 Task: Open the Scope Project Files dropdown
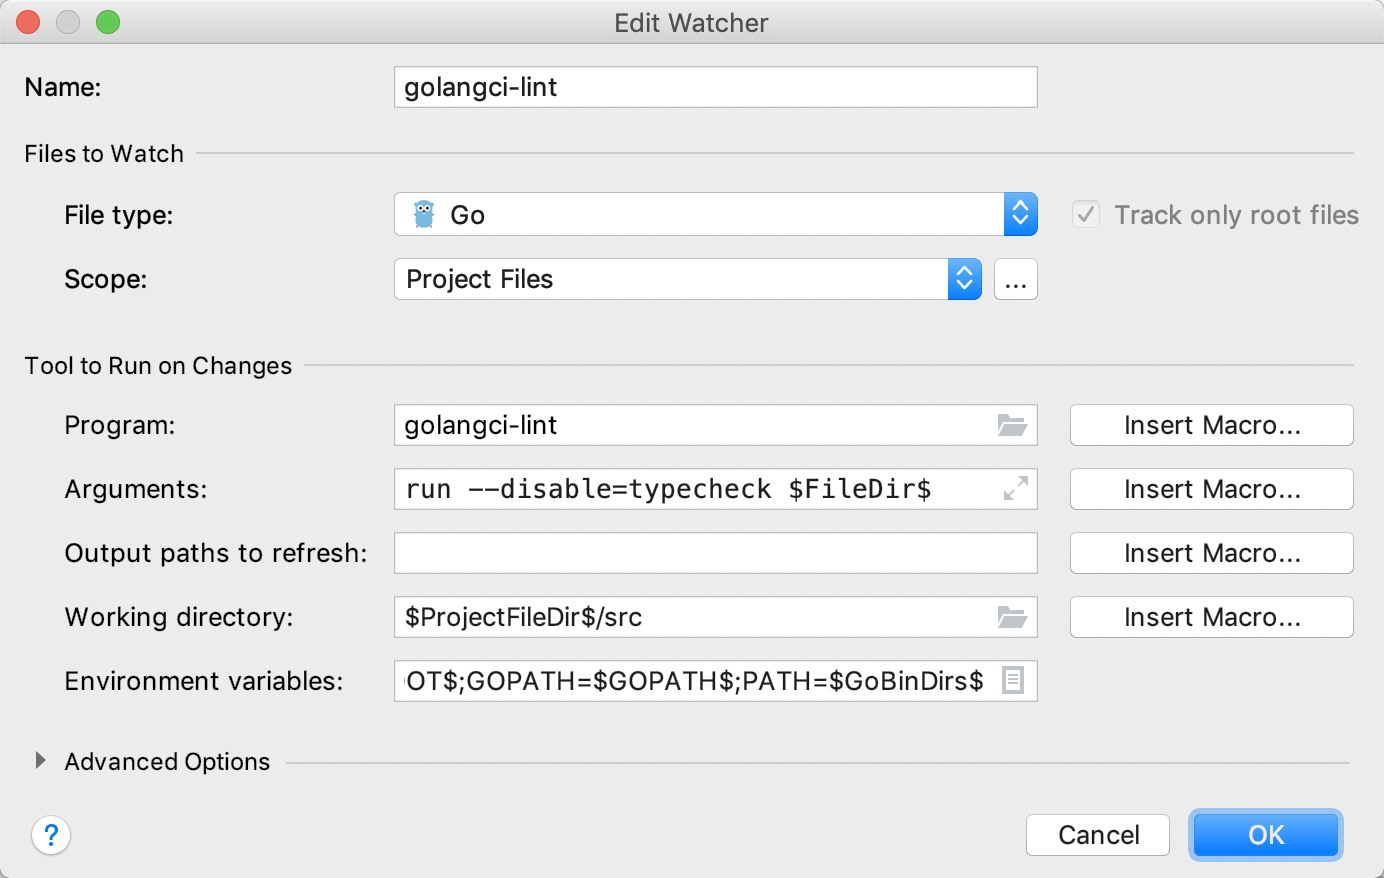coord(688,279)
